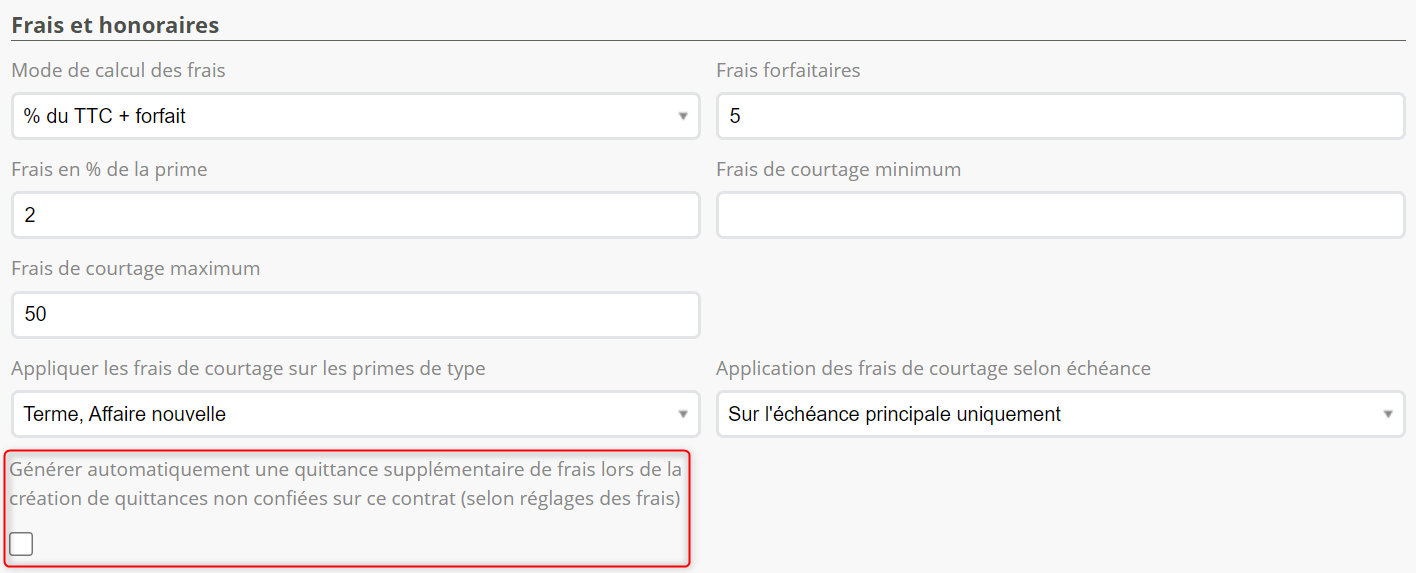Click the 'Frais et honoraires' section heading
Image resolution: width=1416 pixels, height=573 pixels.
pos(115,25)
